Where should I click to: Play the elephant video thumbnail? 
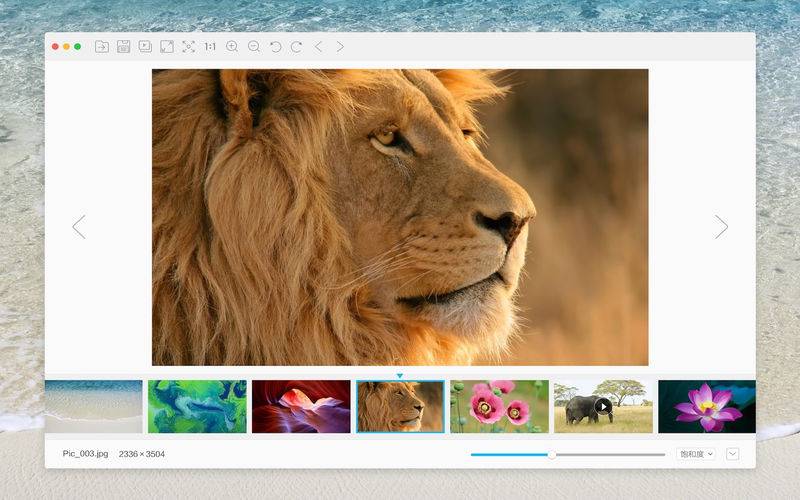click(x=603, y=407)
